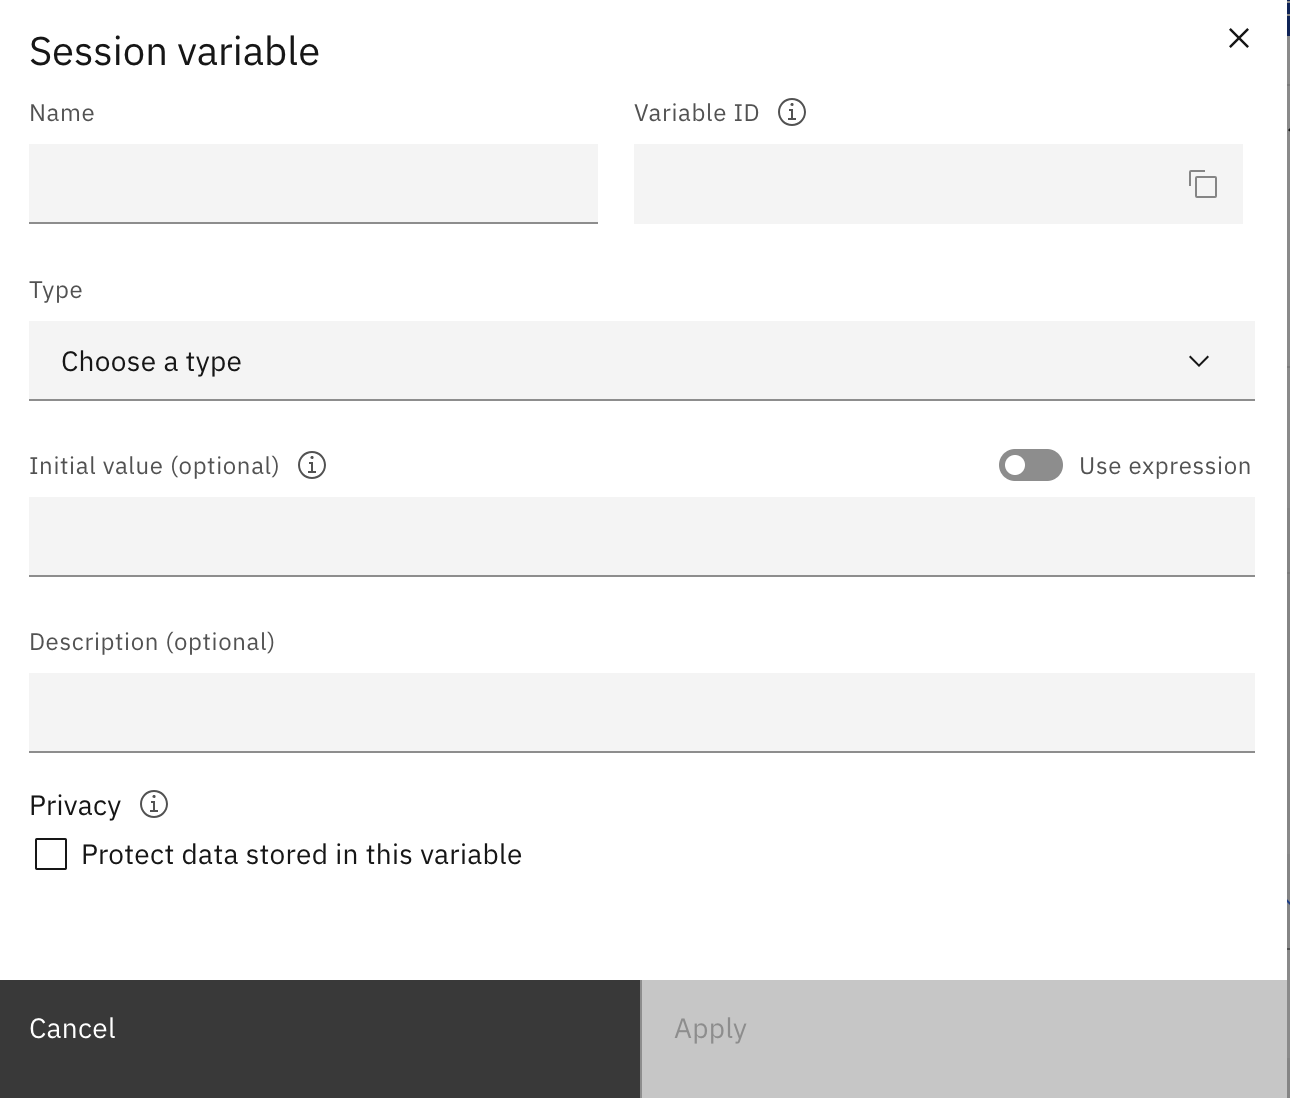Image resolution: width=1290 pixels, height=1098 pixels.
Task: Click the 'Session variable' dialog heading
Action: point(174,52)
